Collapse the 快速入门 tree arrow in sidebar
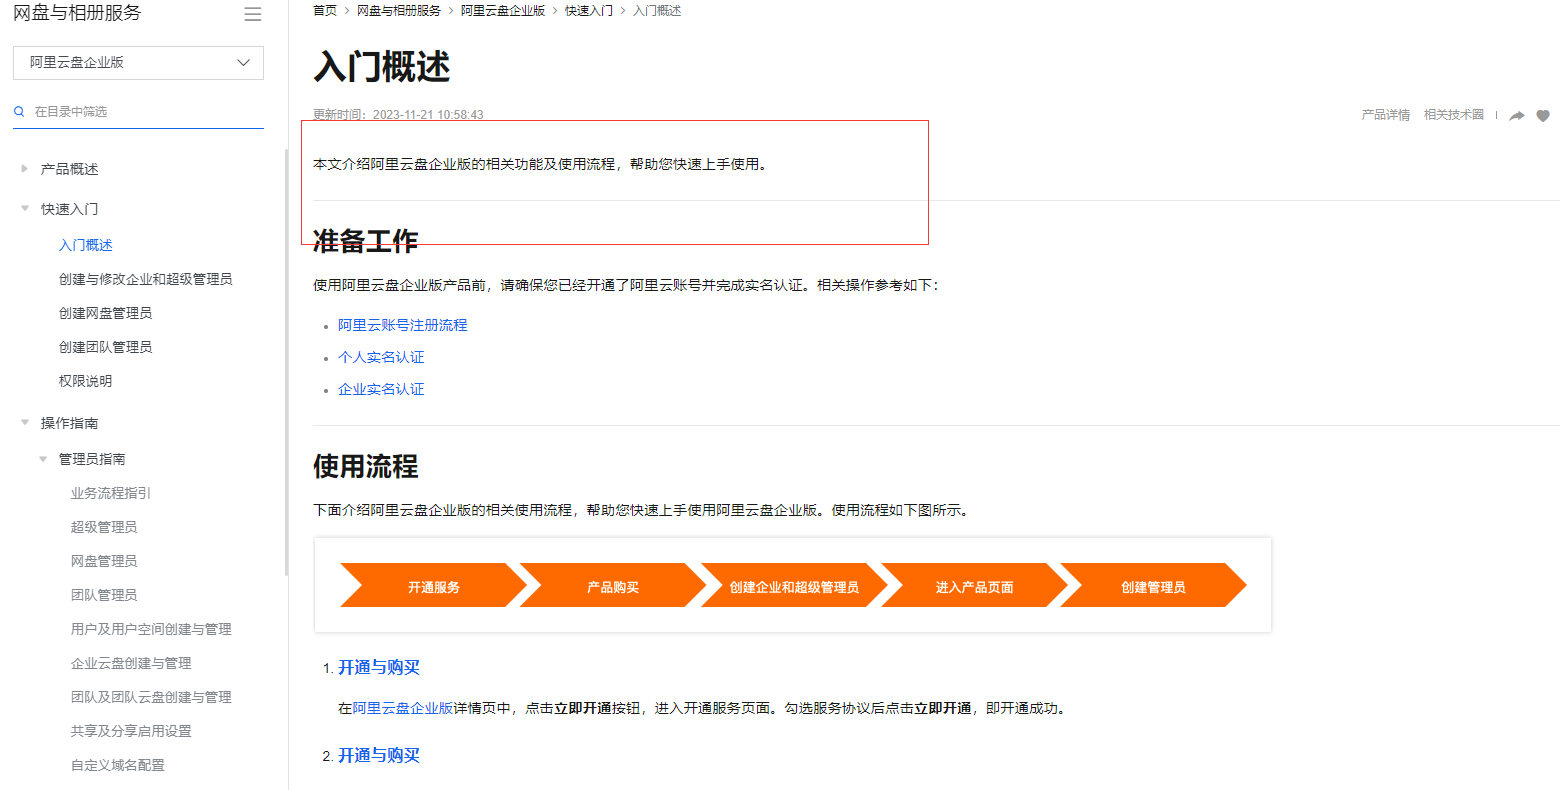Image resolution: width=1560 pixels, height=790 pixels. [25, 209]
